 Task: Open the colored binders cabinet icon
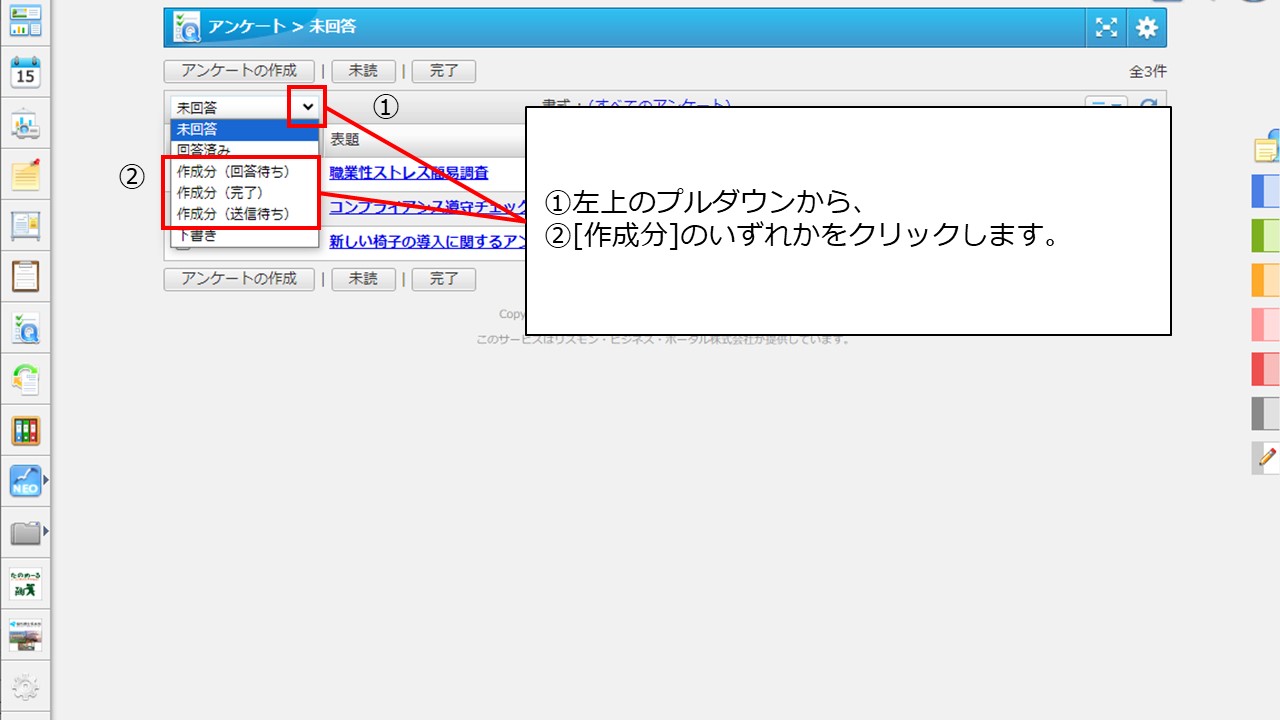pos(25,431)
